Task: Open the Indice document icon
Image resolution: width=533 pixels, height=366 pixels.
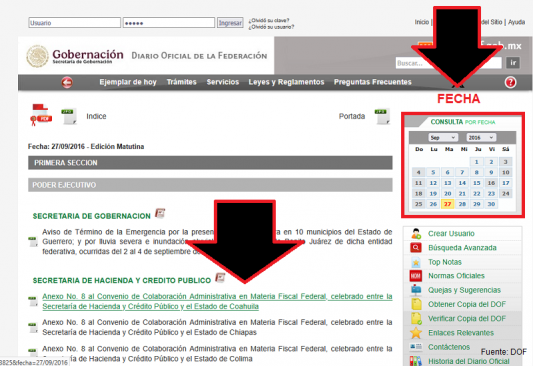Action: pyautogui.click(x=69, y=116)
